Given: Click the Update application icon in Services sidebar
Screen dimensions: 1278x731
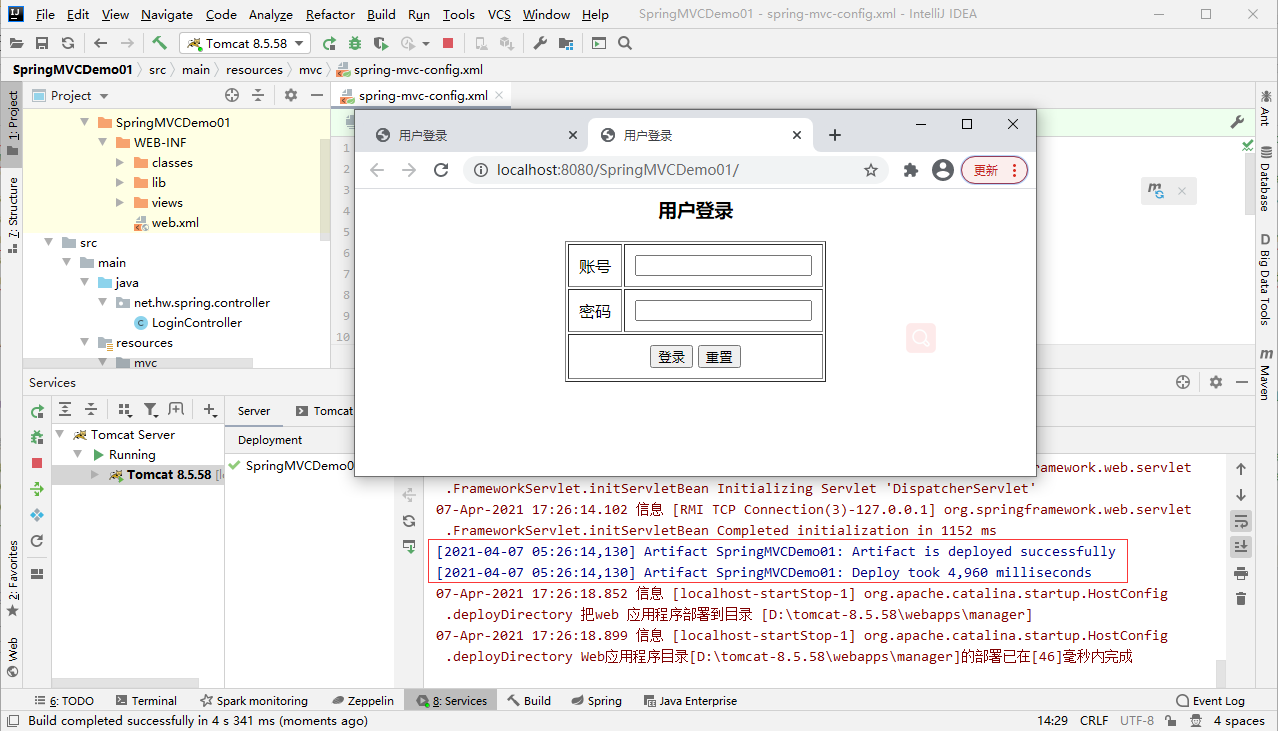Looking at the screenshot, I should coord(37,541).
